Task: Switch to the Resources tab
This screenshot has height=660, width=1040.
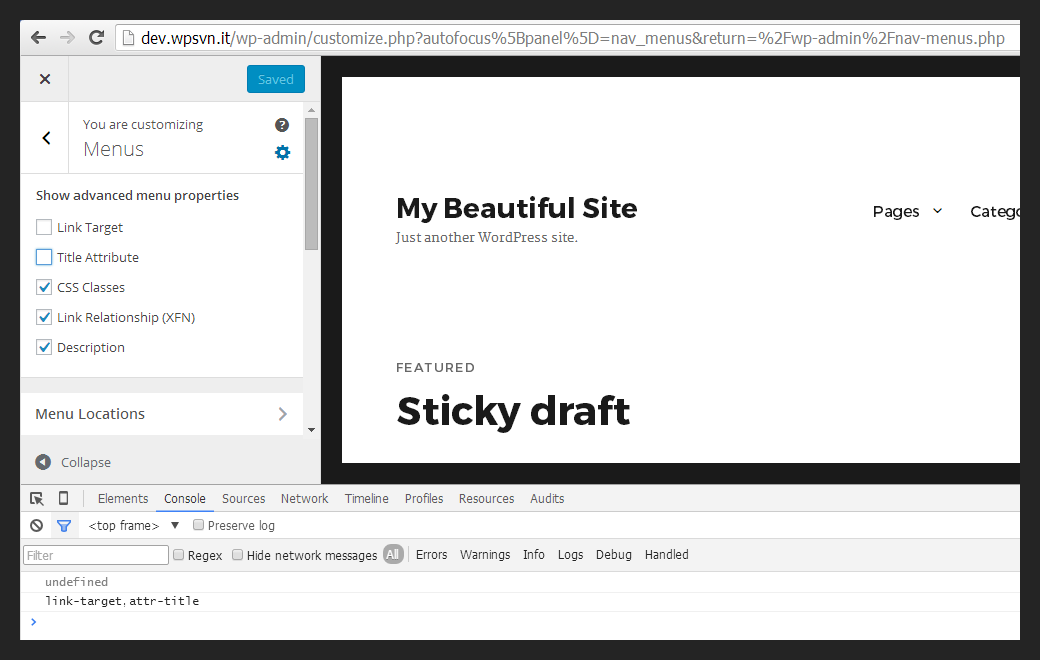Action: point(486,499)
